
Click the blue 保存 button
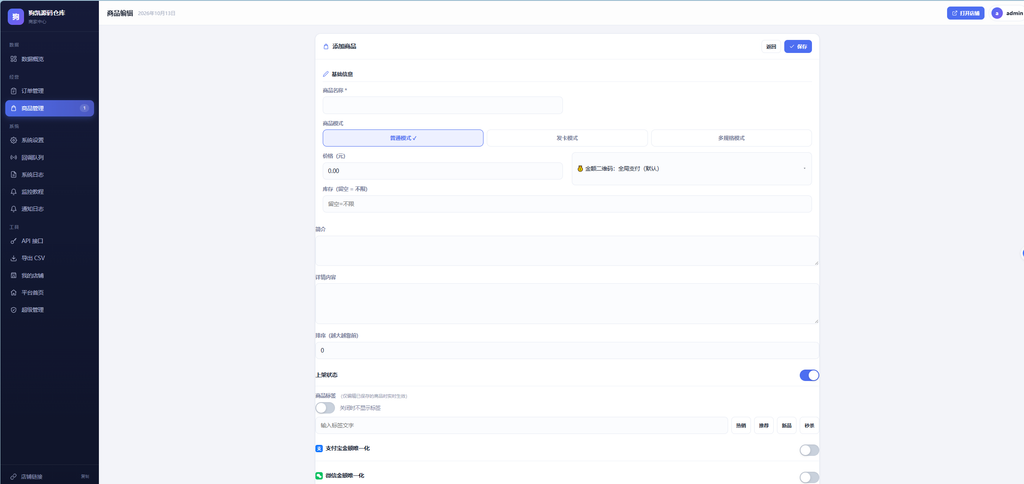pyautogui.click(x=798, y=46)
